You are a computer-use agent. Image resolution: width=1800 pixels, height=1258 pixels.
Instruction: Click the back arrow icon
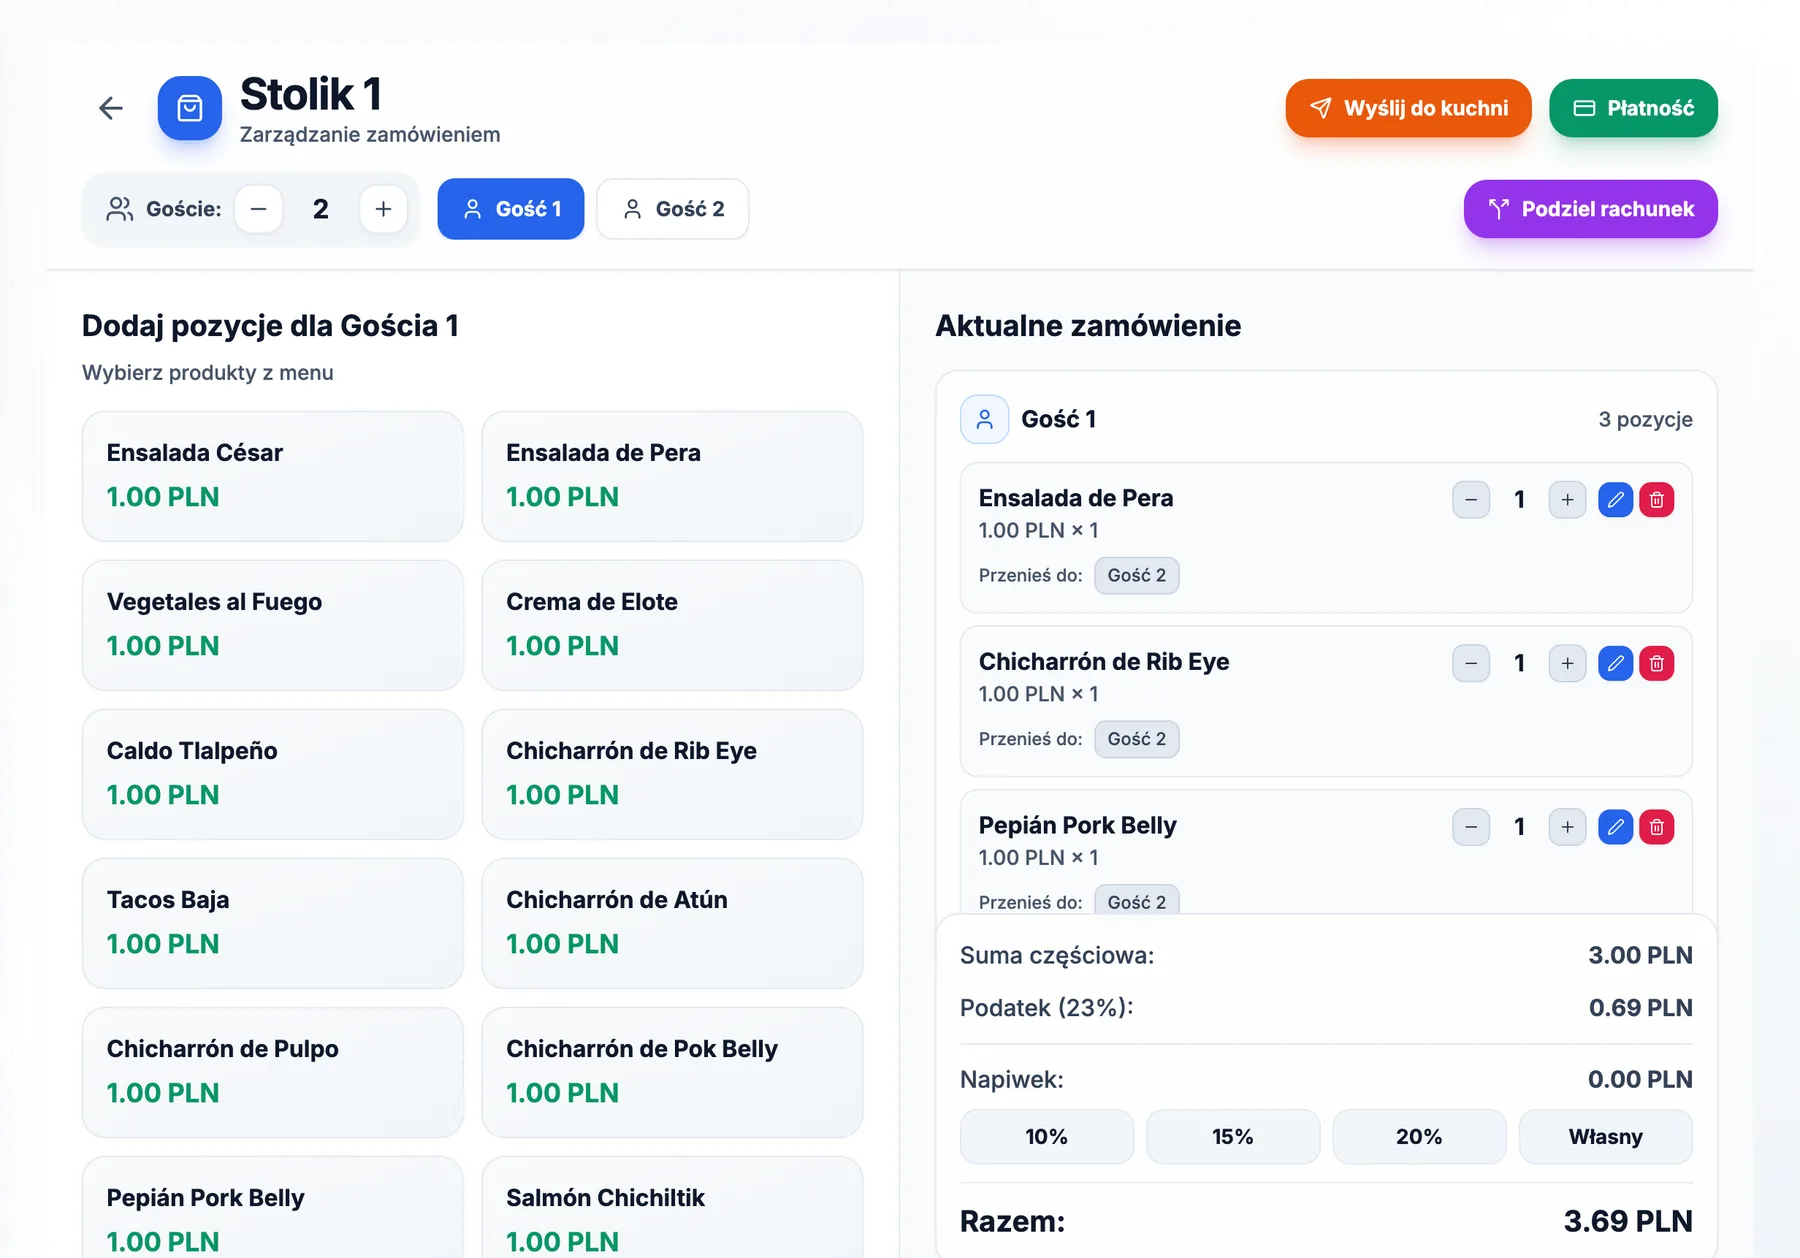pyautogui.click(x=111, y=108)
